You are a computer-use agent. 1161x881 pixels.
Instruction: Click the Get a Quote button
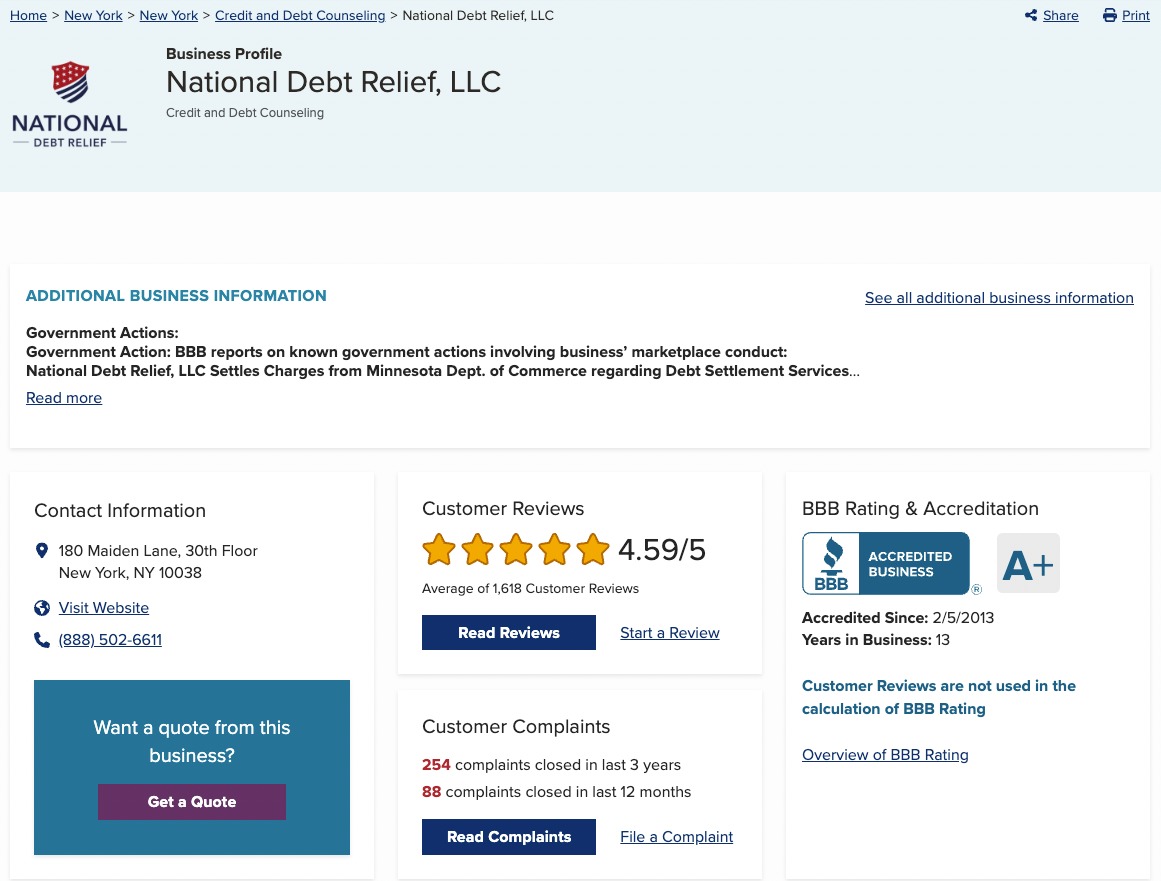point(191,801)
